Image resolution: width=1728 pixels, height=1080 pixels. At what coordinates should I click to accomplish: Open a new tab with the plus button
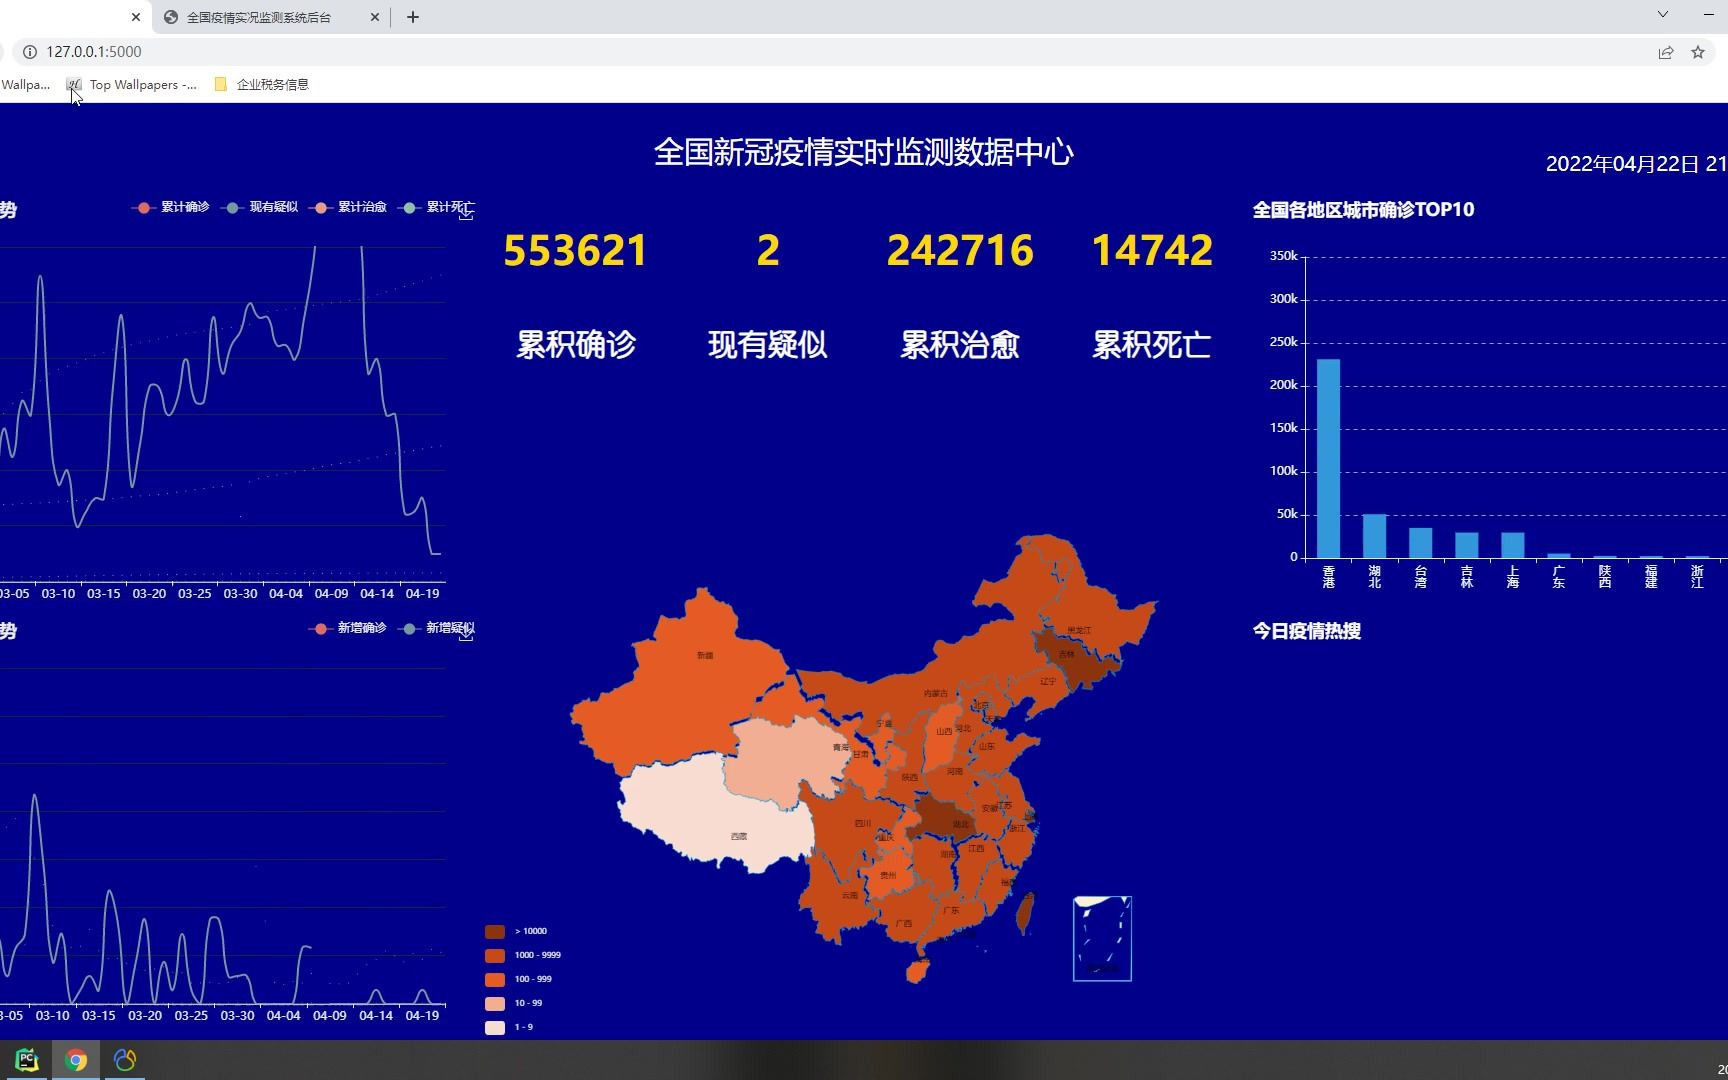coord(412,16)
